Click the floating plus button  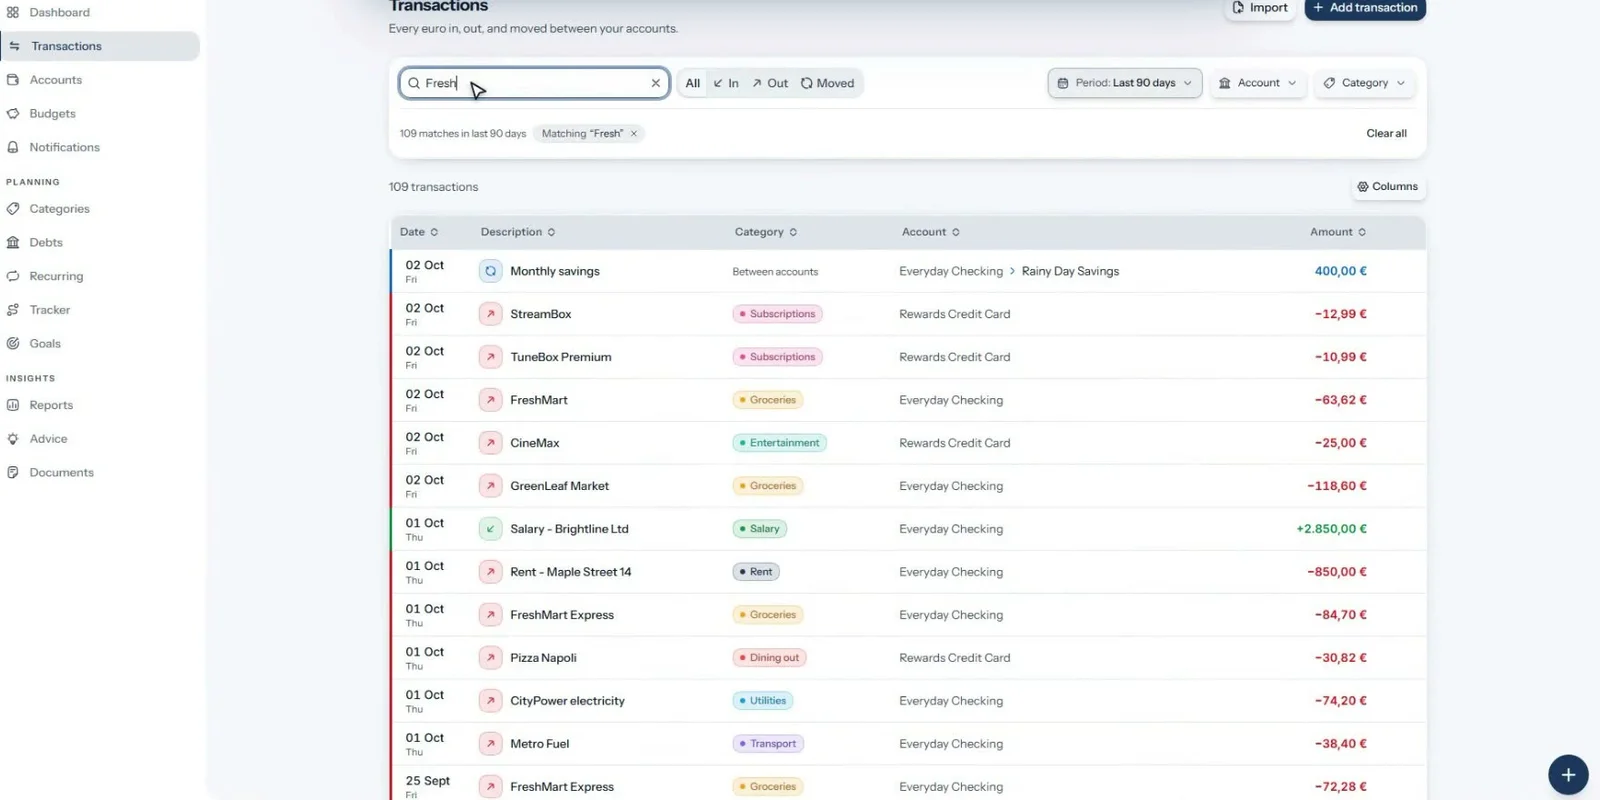(1568, 775)
